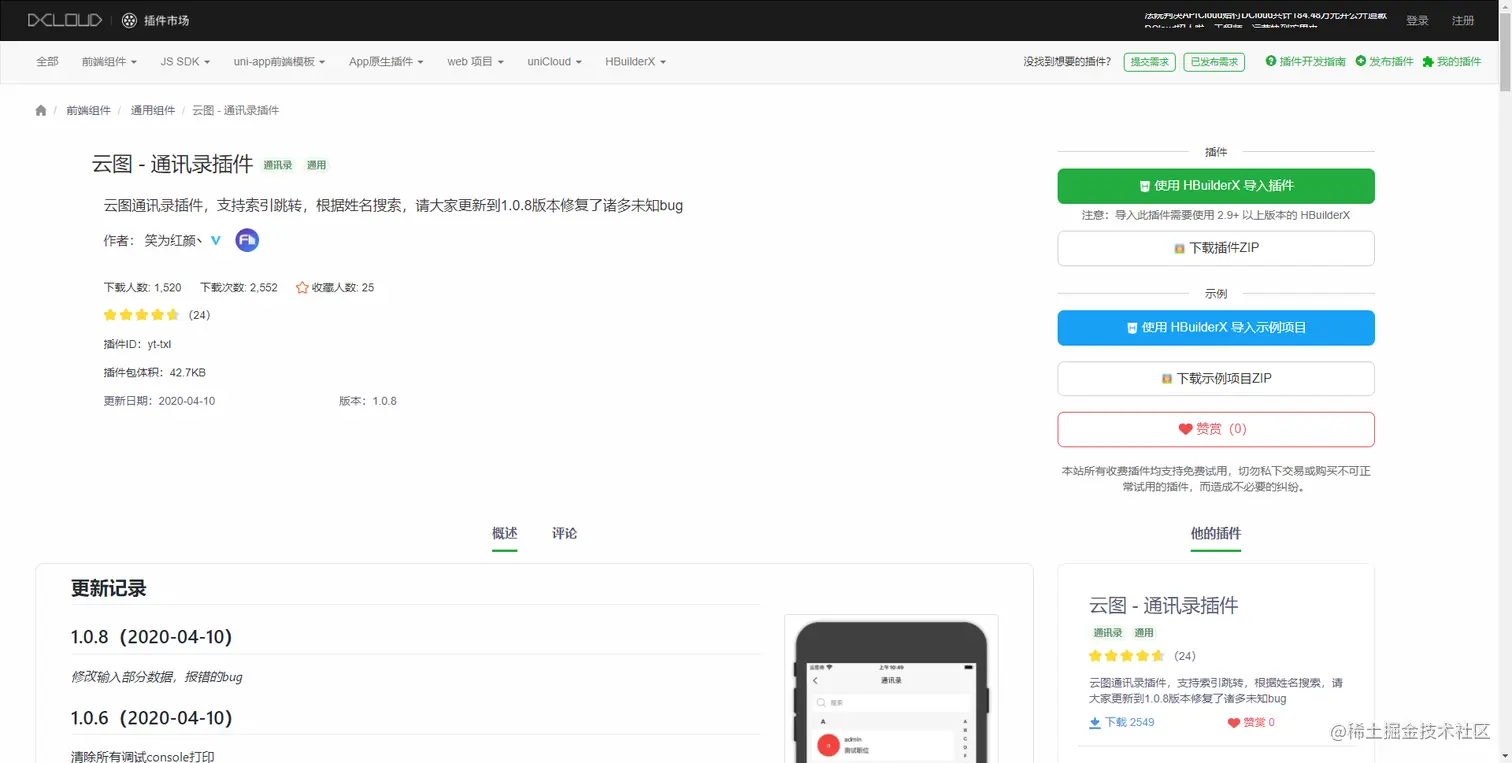1512x763 pixels.
Task: Click the round purple author avatar
Action: (247, 240)
